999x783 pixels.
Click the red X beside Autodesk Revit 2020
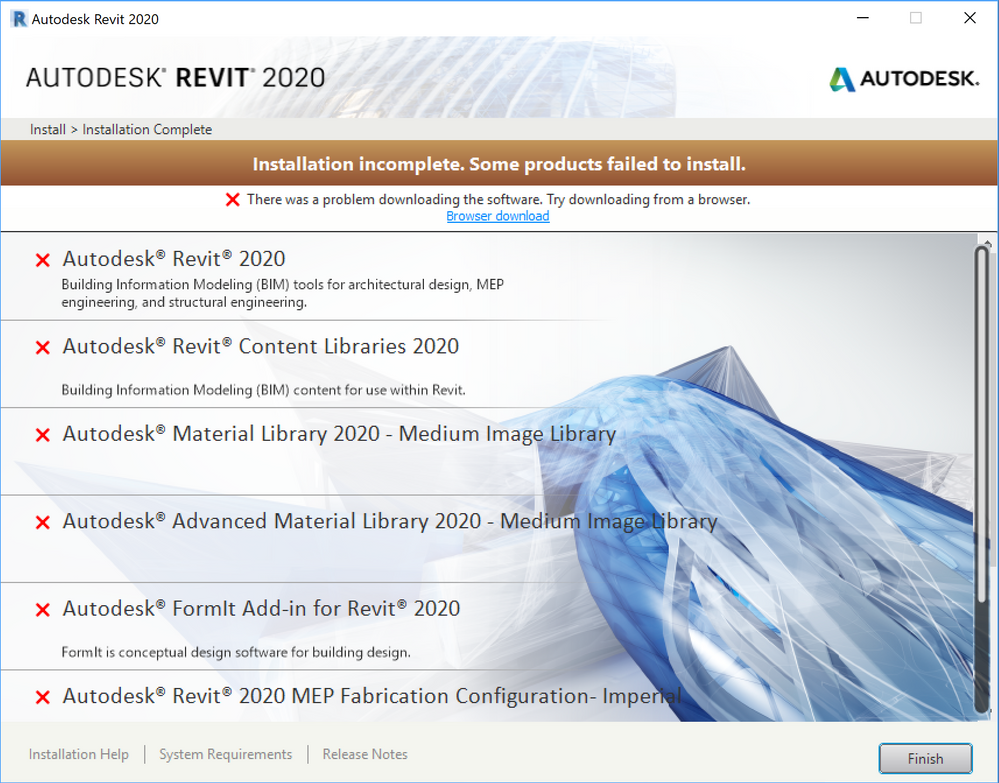pos(43,260)
